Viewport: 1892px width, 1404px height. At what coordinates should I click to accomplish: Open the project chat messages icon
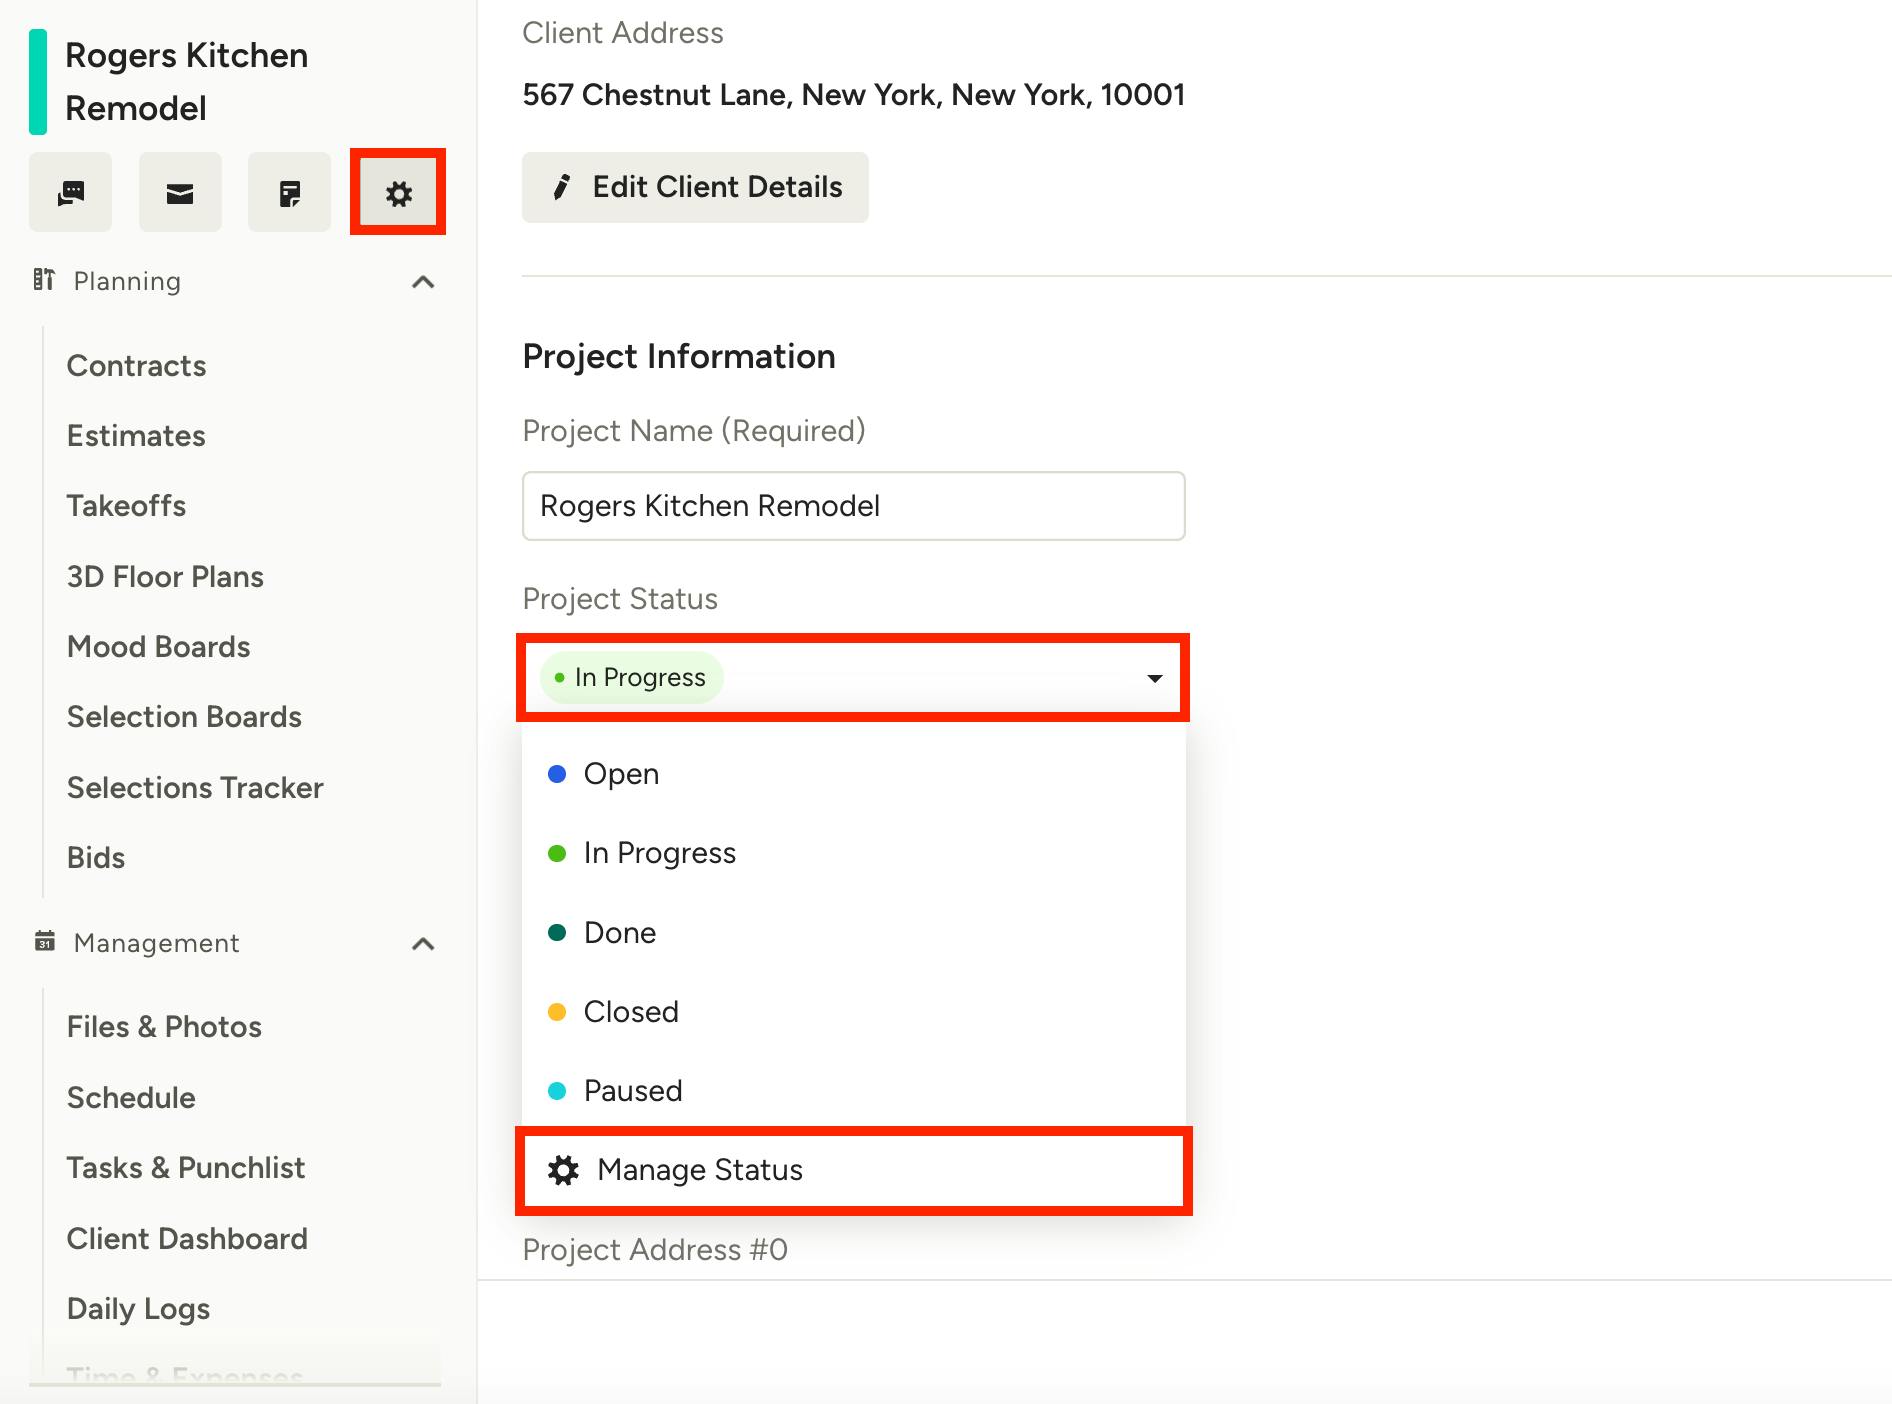coord(70,193)
